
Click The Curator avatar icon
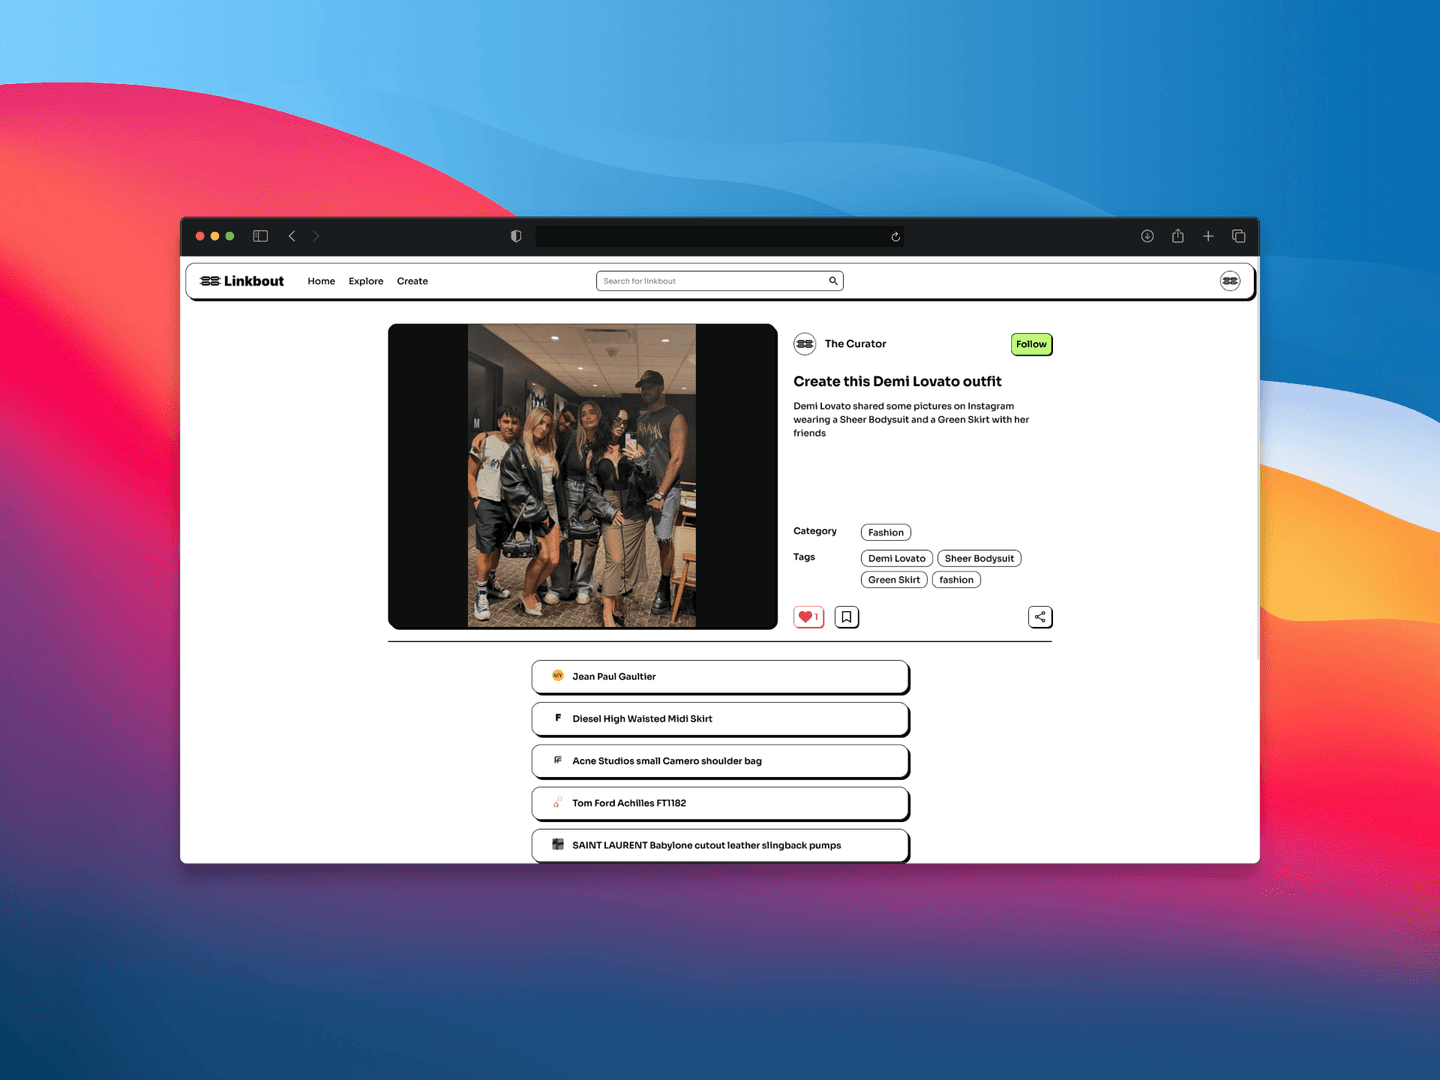pyautogui.click(x=805, y=344)
